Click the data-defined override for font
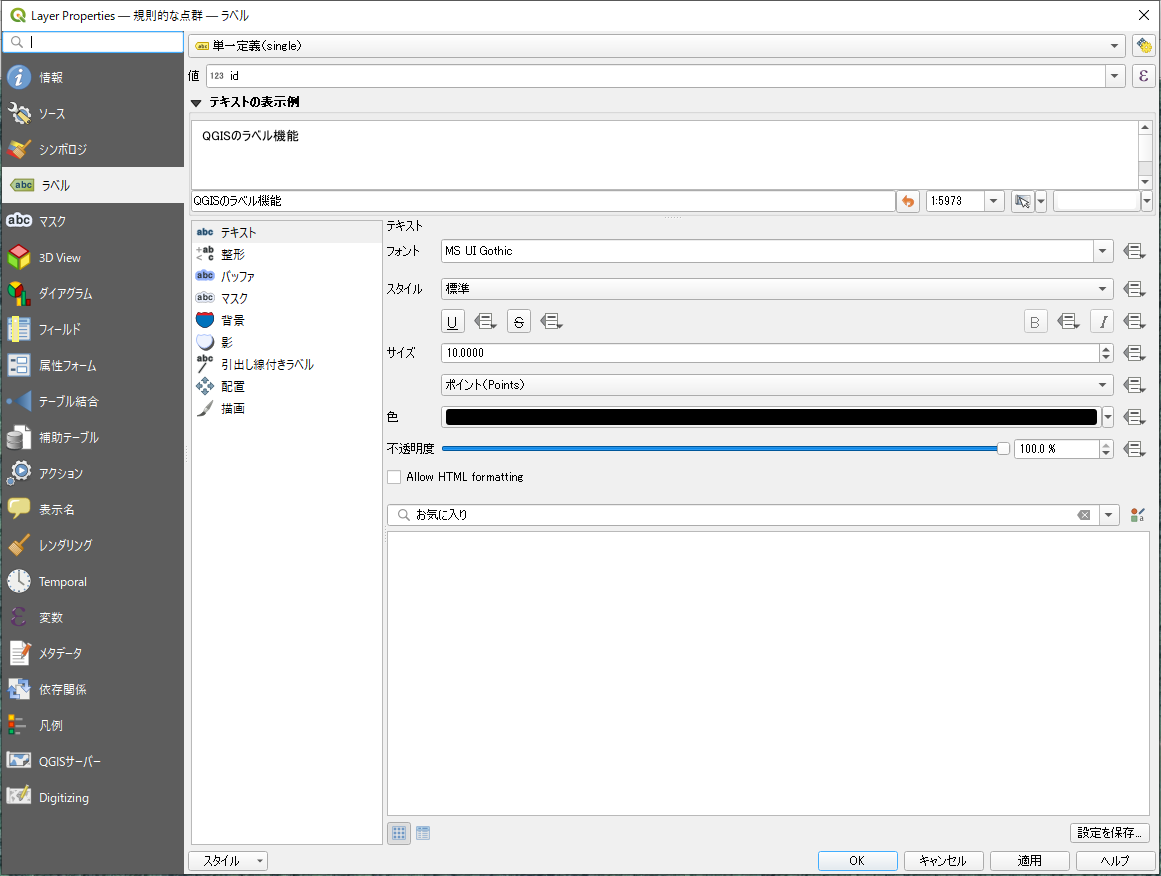 point(1134,251)
